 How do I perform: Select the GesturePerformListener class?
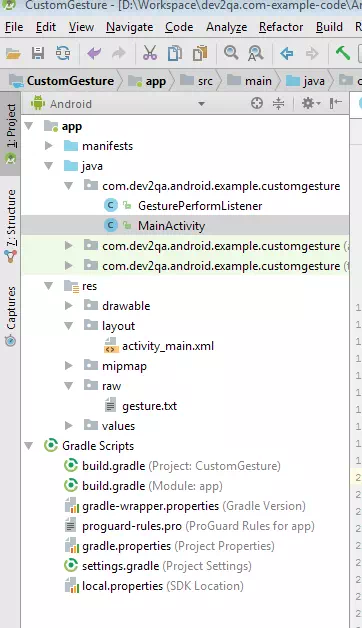coord(200,206)
